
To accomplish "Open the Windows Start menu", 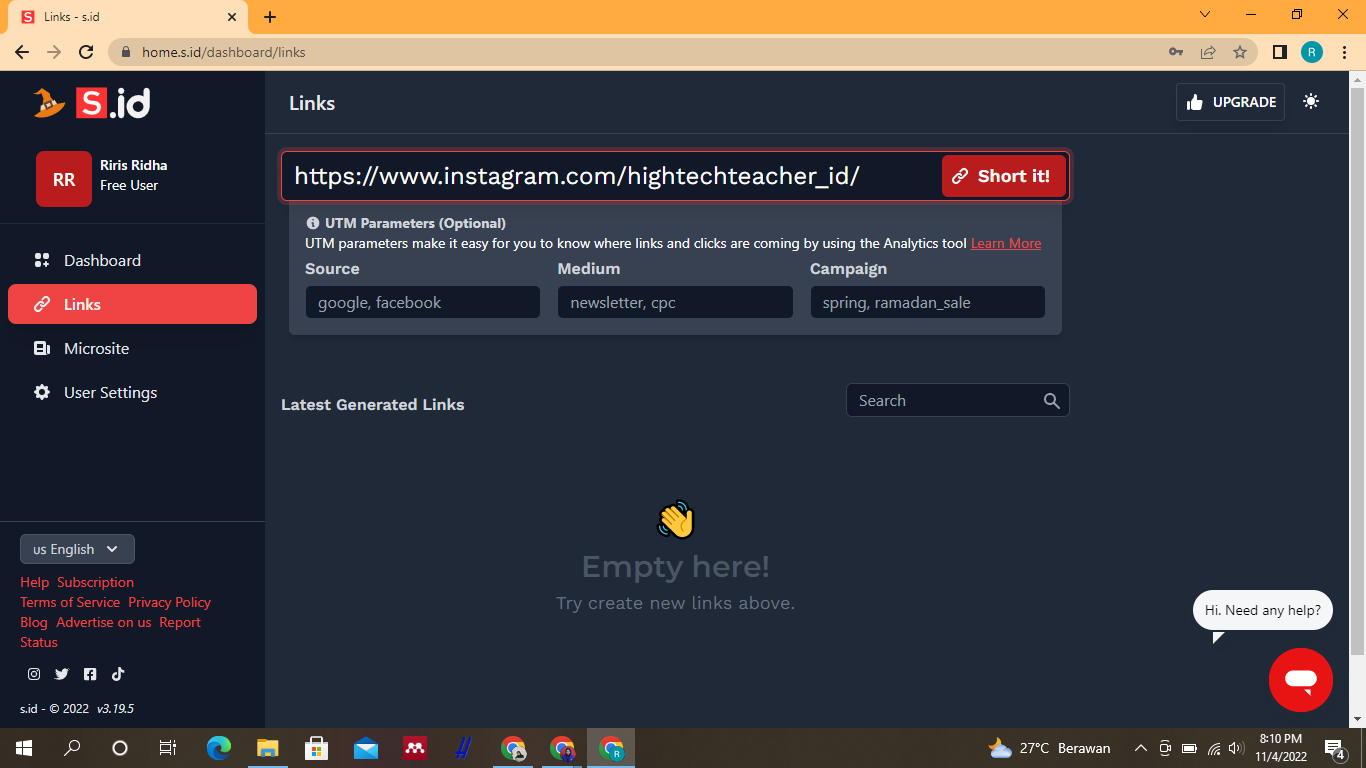I will 24,748.
